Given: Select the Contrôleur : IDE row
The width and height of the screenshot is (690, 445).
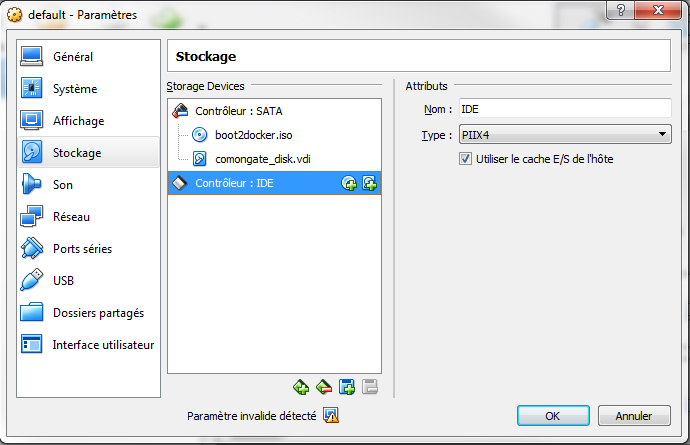Looking at the screenshot, I should tap(274, 183).
